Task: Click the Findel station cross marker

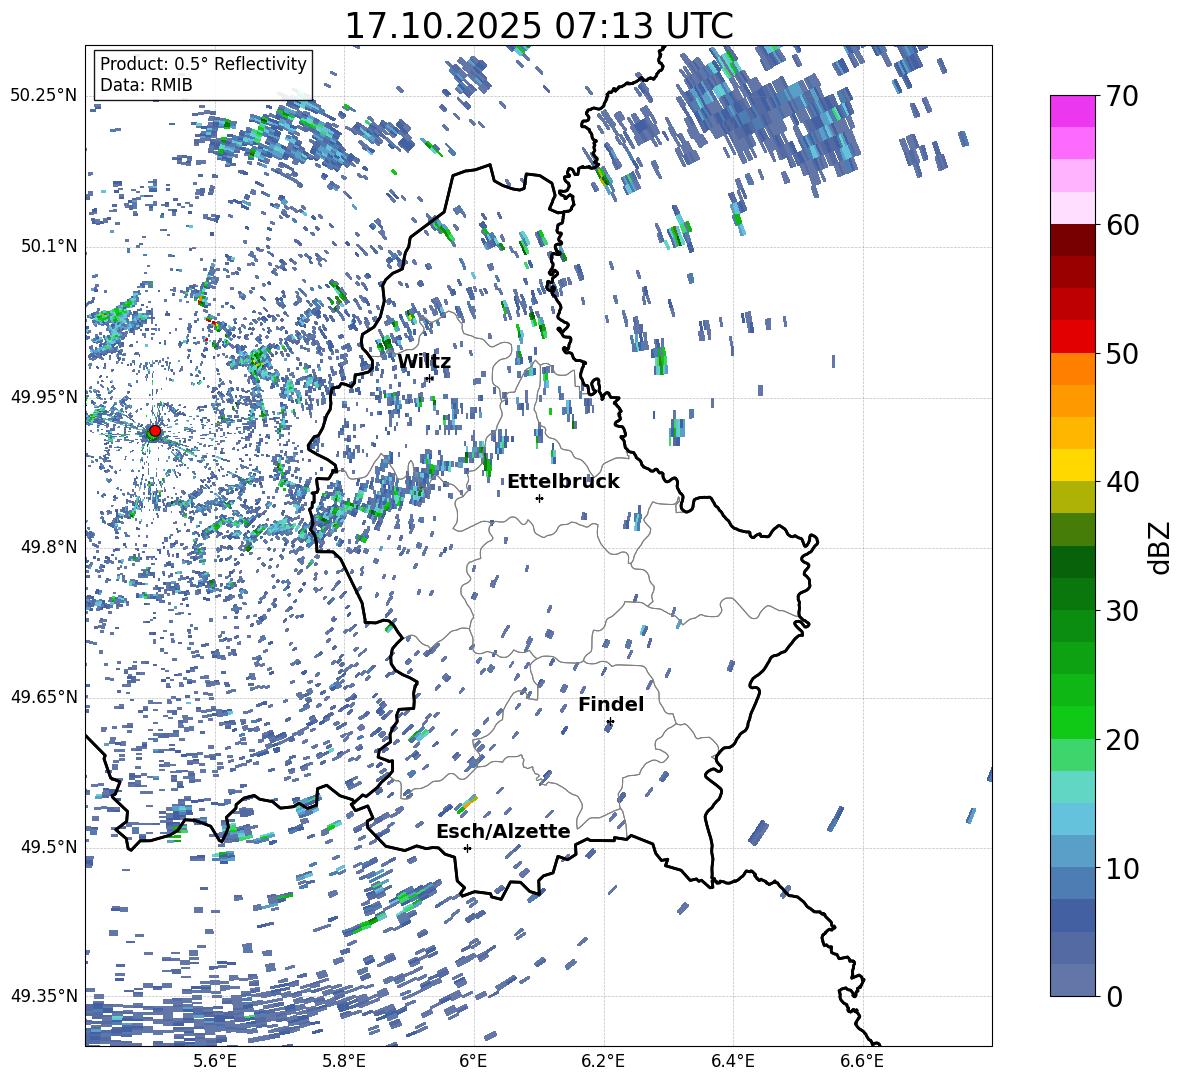Action: pyautogui.click(x=610, y=721)
